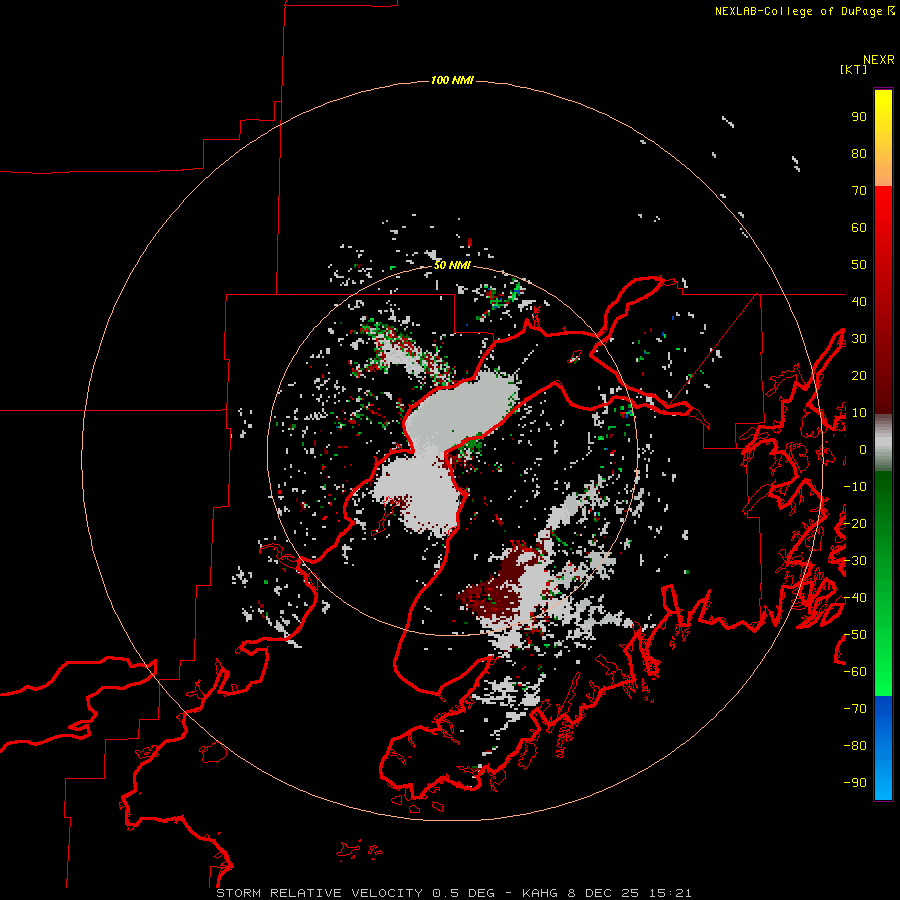Click the positive 20 knot scale value
The height and width of the screenshot is (900, 900).
[859, 375]
